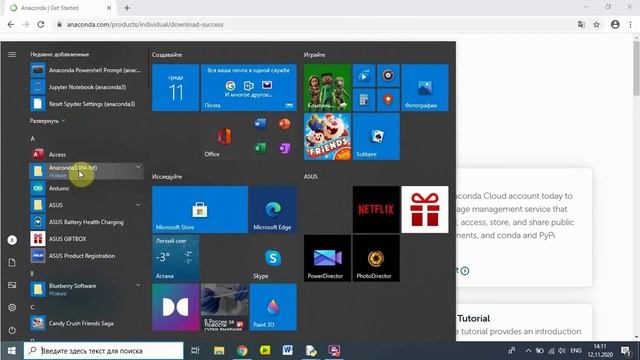Expand the Anaconda3 (64-bit) folder
Screen dimensions: 640x360
pos(87,171)
